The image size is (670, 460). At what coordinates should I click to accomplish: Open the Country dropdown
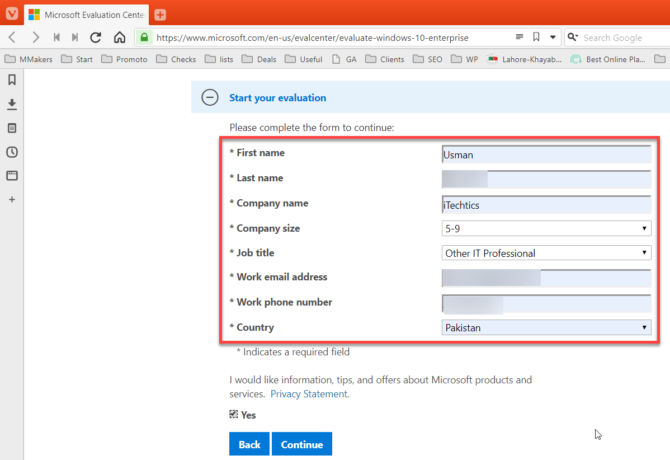546,328
